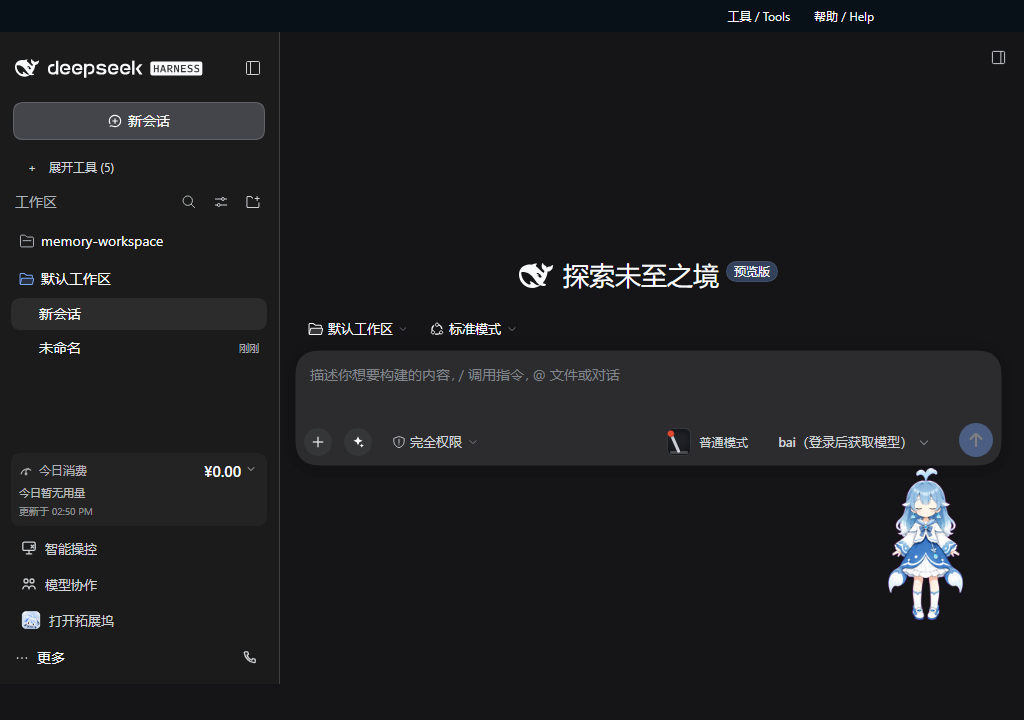This screenshot has width=1024, height=720.
Task: Click the phone icon in sidebar
Action: [x=249, y=657]
